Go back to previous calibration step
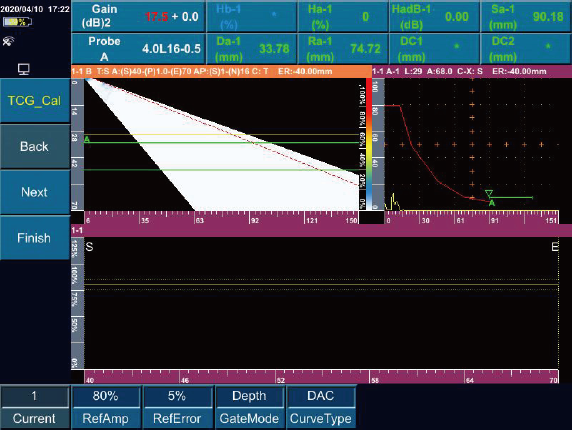The height and width of the screenshot is (430, 573). (x=35, y=146)
